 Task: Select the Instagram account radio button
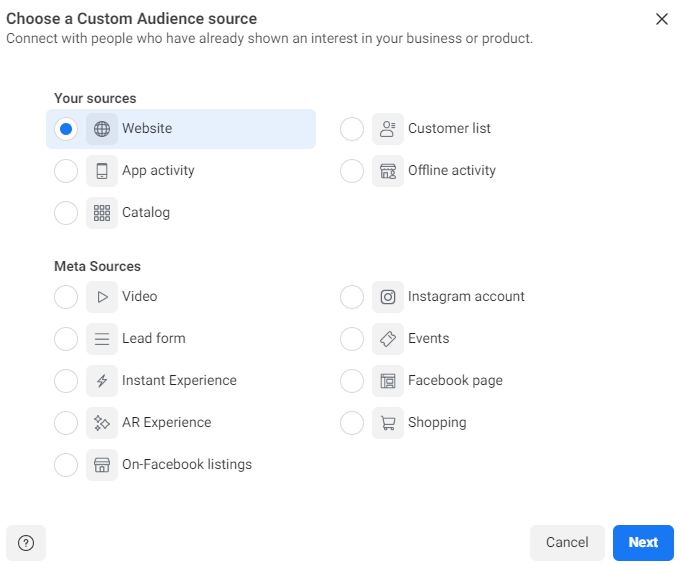(x=352, y=297)
